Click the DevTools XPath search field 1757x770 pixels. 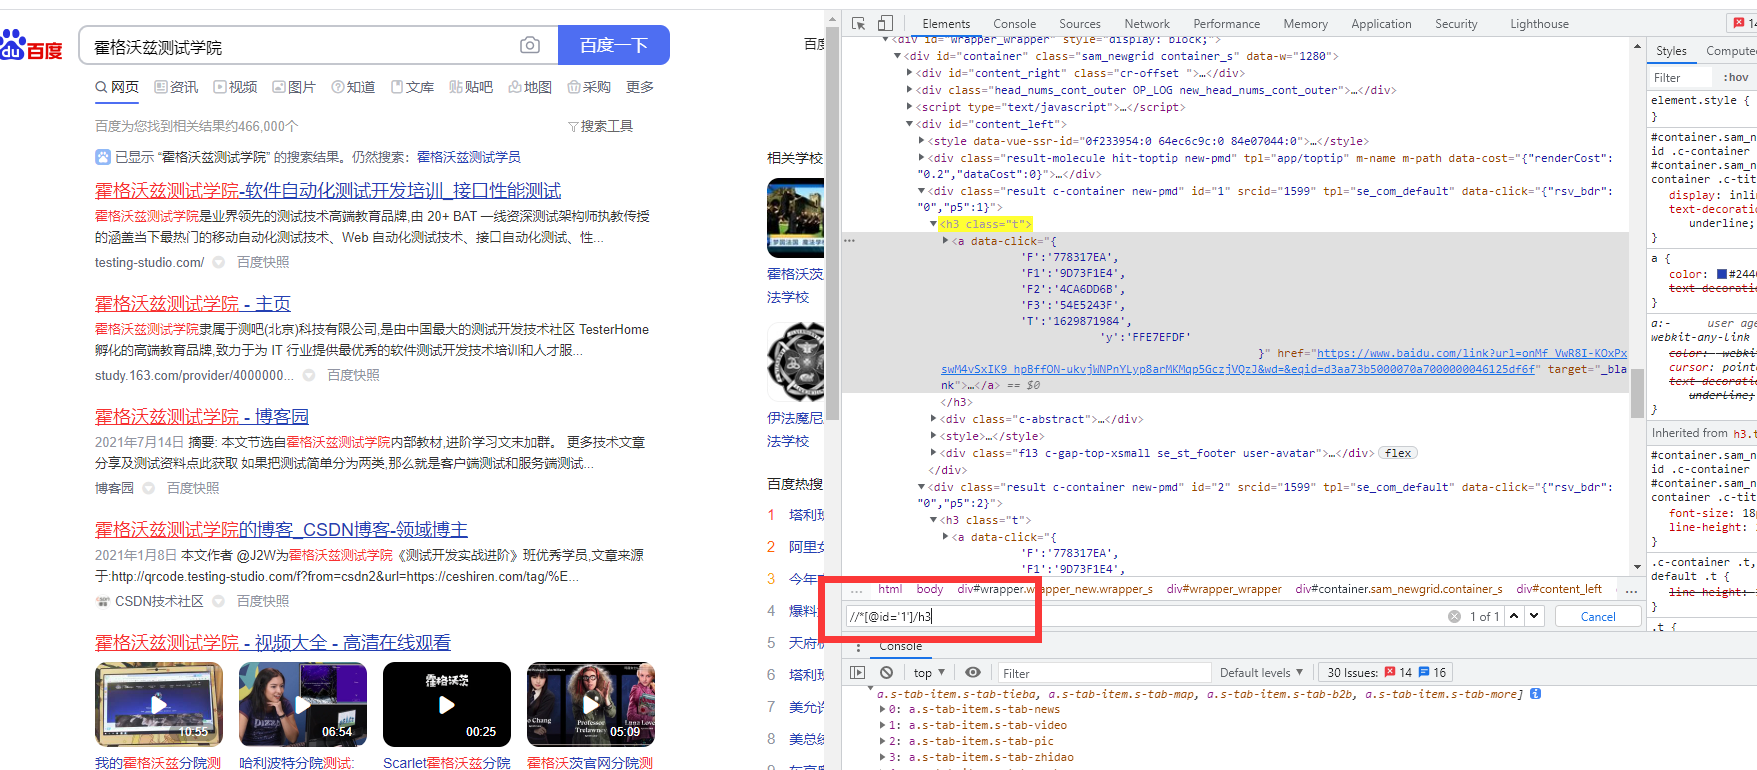[x=1146, y=617]
